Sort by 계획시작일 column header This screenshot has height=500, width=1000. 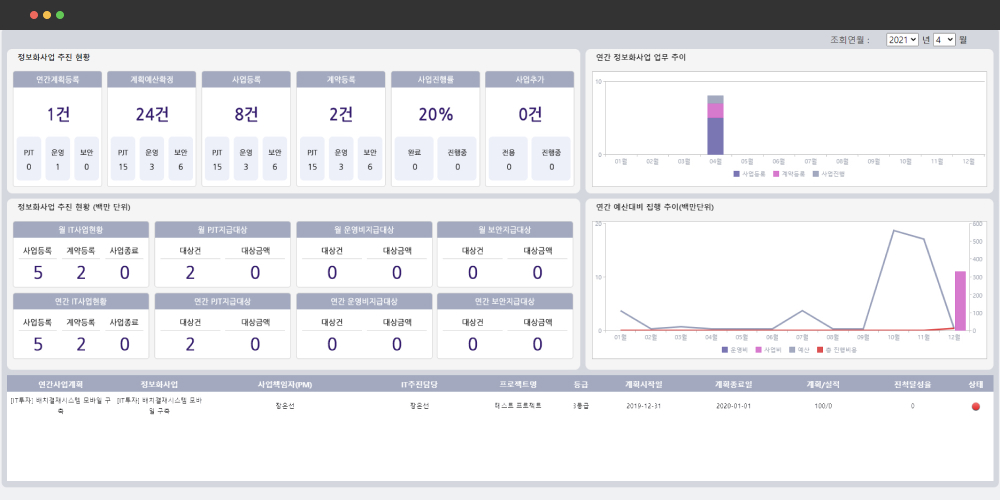point(643,384)
